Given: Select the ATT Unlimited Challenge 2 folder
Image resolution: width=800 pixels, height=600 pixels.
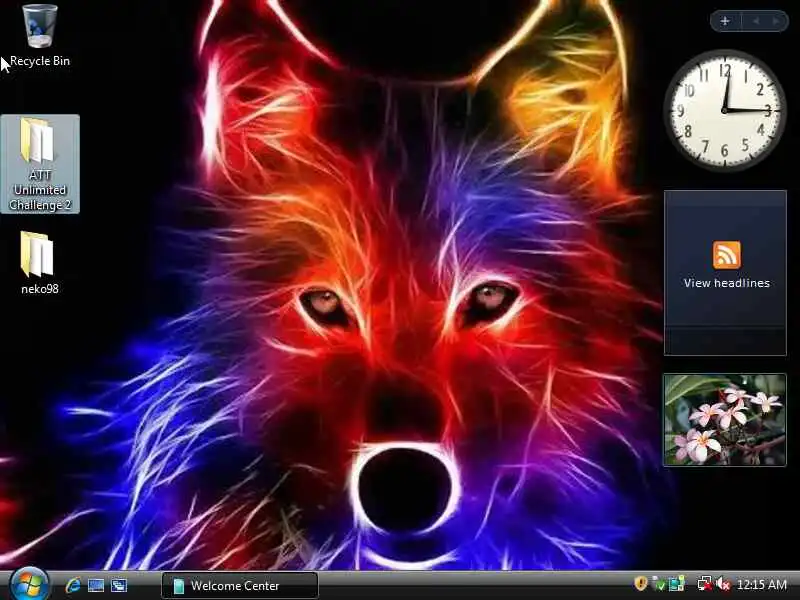Looking at the screenshot, I should (40, 164).
